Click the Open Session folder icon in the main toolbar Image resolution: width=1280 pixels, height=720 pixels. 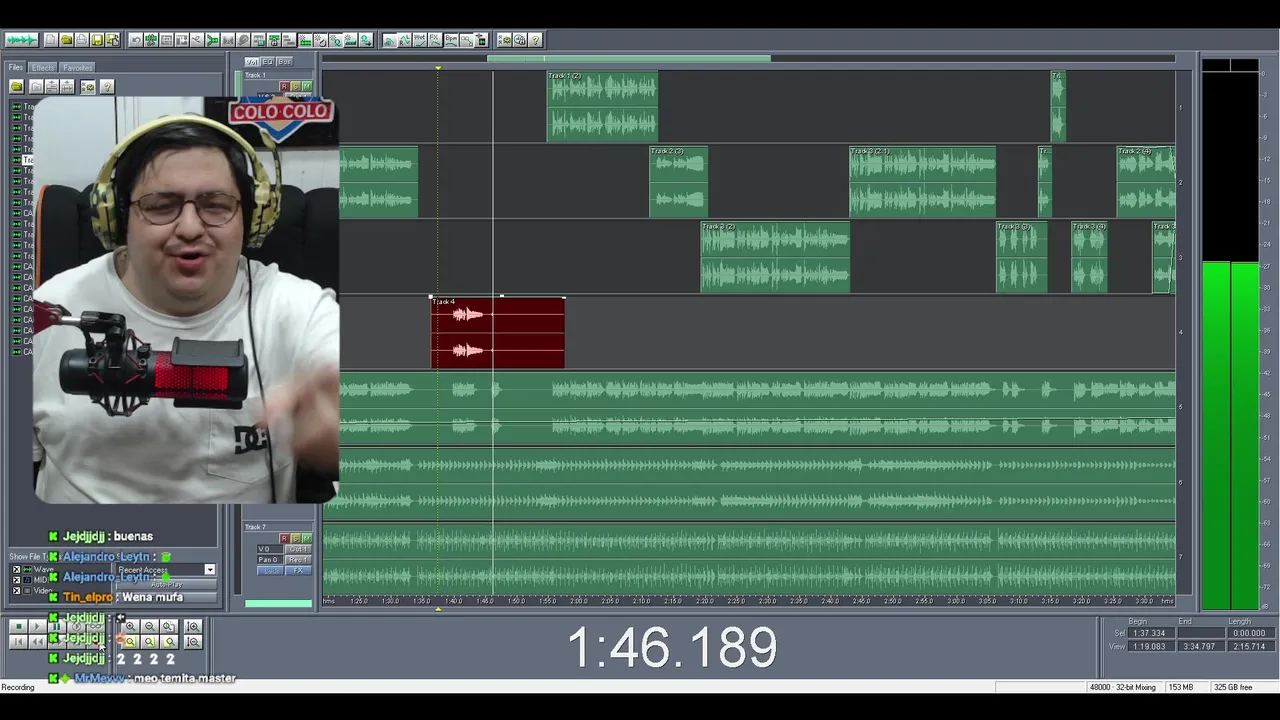[66, 40]
